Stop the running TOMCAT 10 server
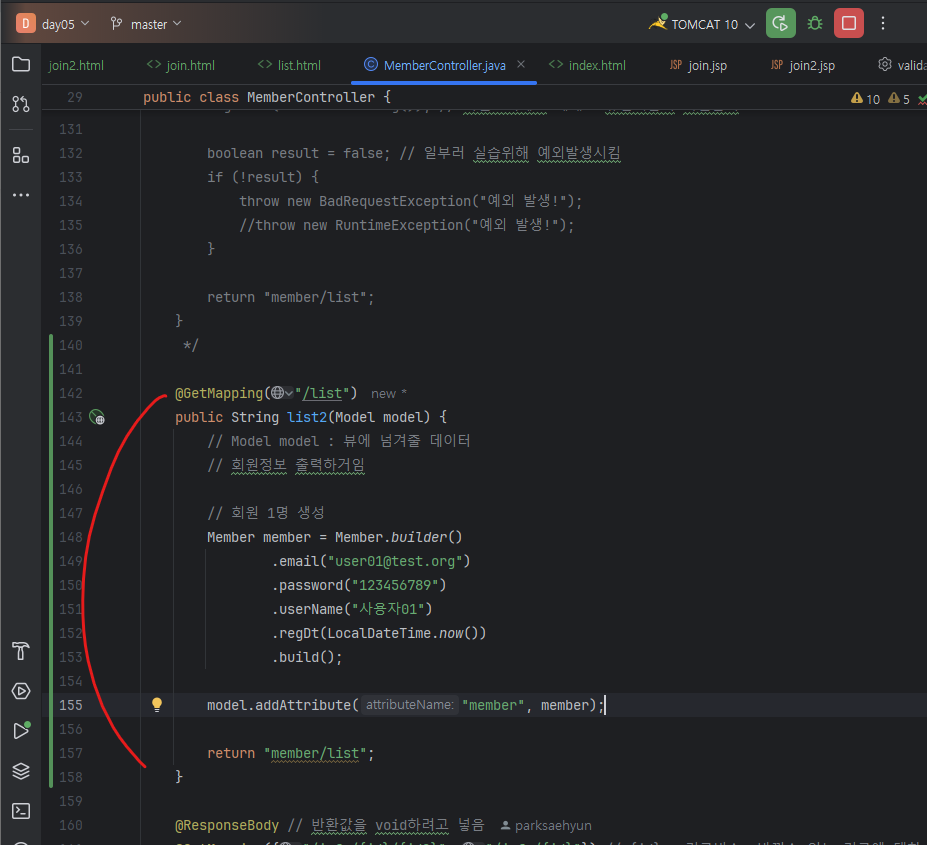 pos(848,23)
